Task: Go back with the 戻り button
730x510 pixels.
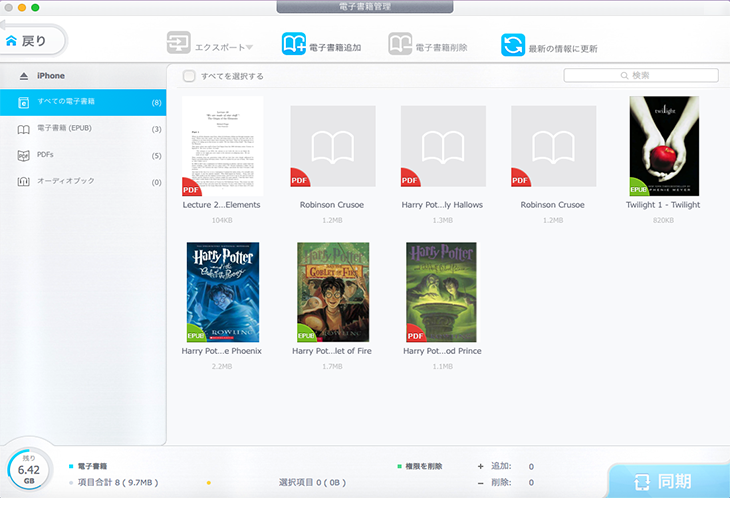Action: click(32, 41)
